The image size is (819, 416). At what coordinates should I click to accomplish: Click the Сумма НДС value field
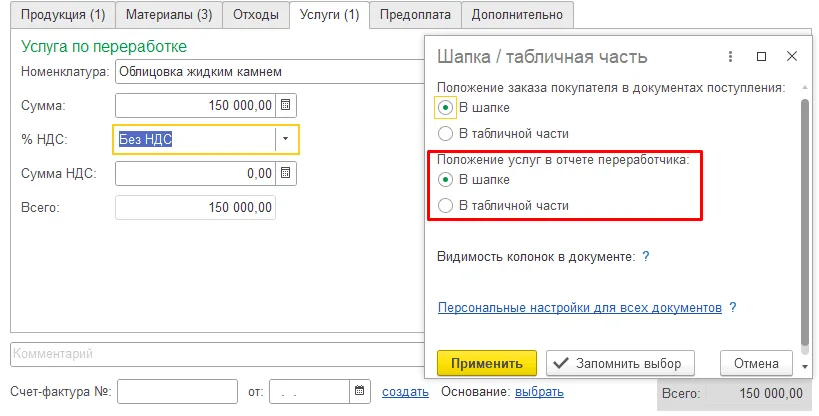pyautogui.click(x=196, y=173)
